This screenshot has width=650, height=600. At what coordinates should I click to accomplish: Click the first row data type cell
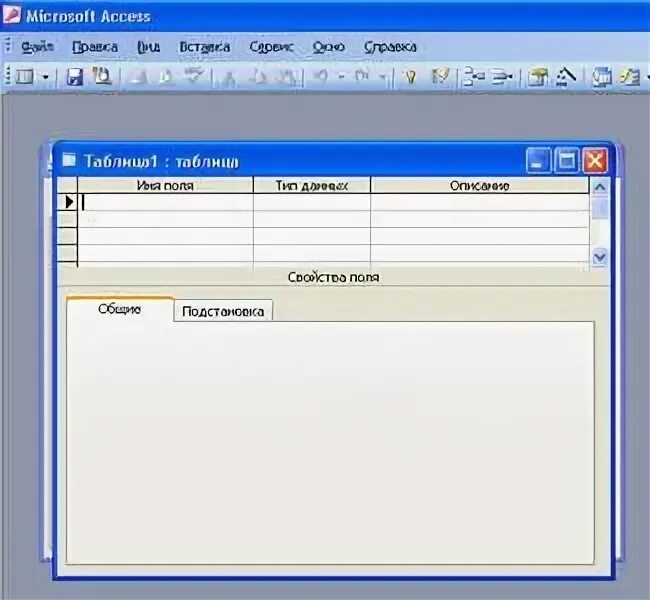312,202
